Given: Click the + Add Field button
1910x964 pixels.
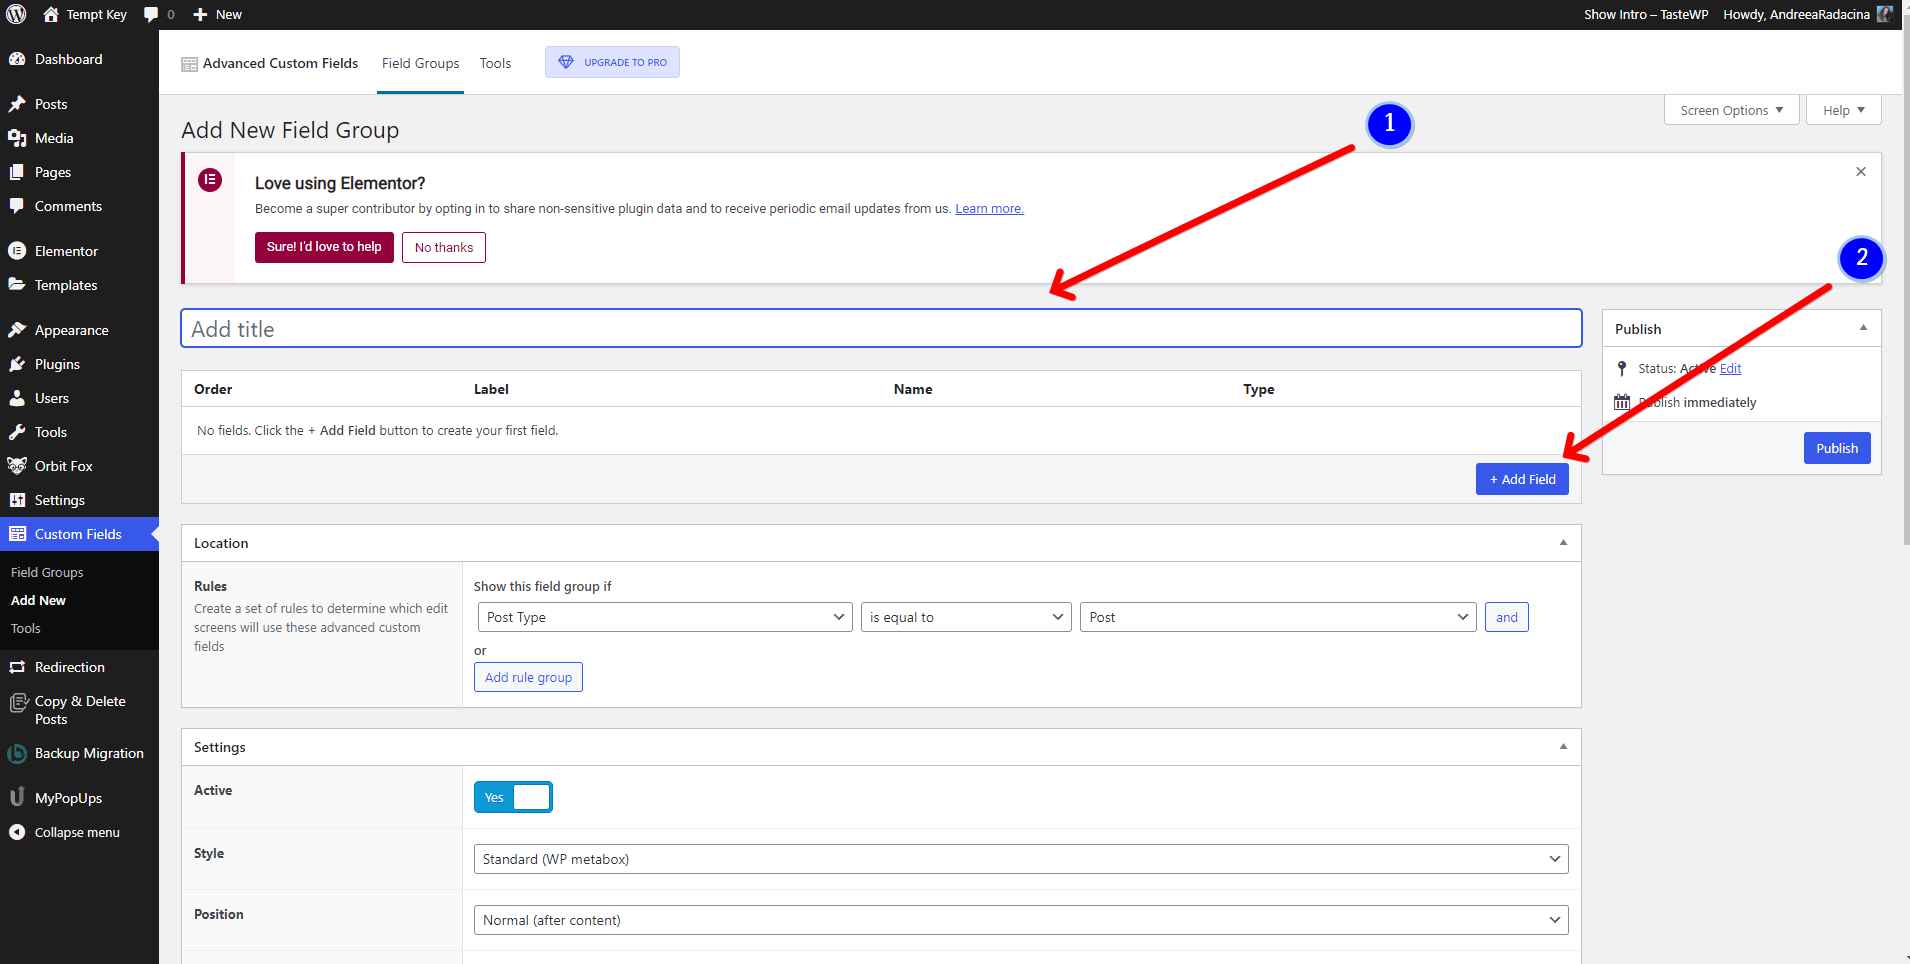Looking at the screenshot, I should tap(1522, 479).
